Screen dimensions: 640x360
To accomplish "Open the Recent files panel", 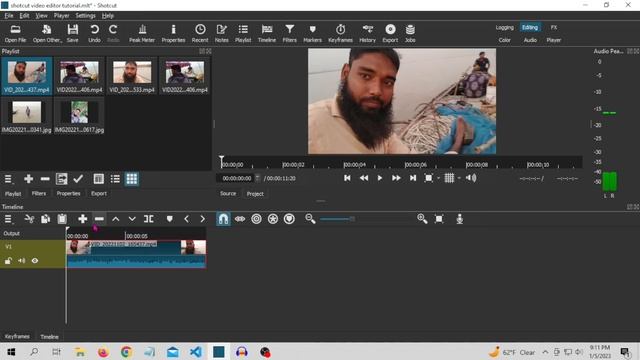I will pos(200,33).
